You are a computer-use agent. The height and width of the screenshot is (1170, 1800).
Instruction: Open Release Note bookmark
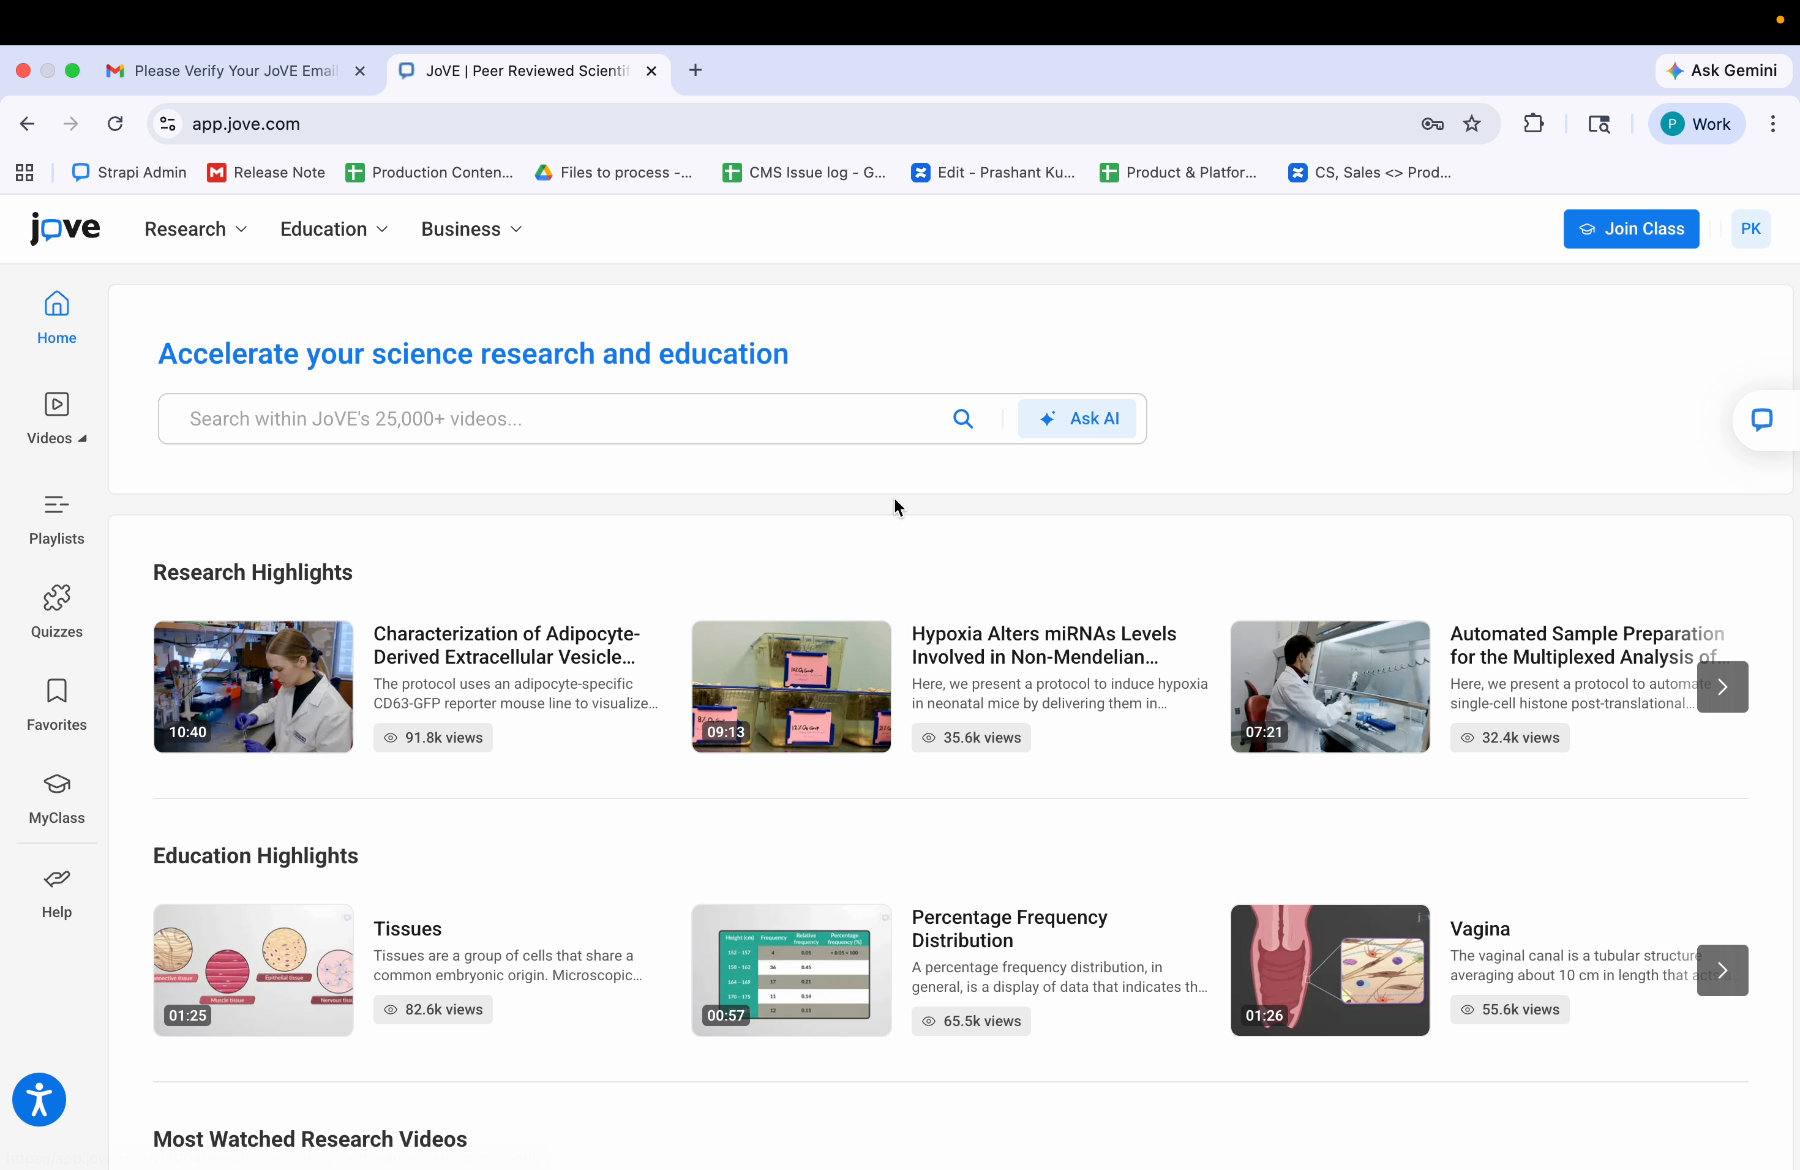(266, 173)
